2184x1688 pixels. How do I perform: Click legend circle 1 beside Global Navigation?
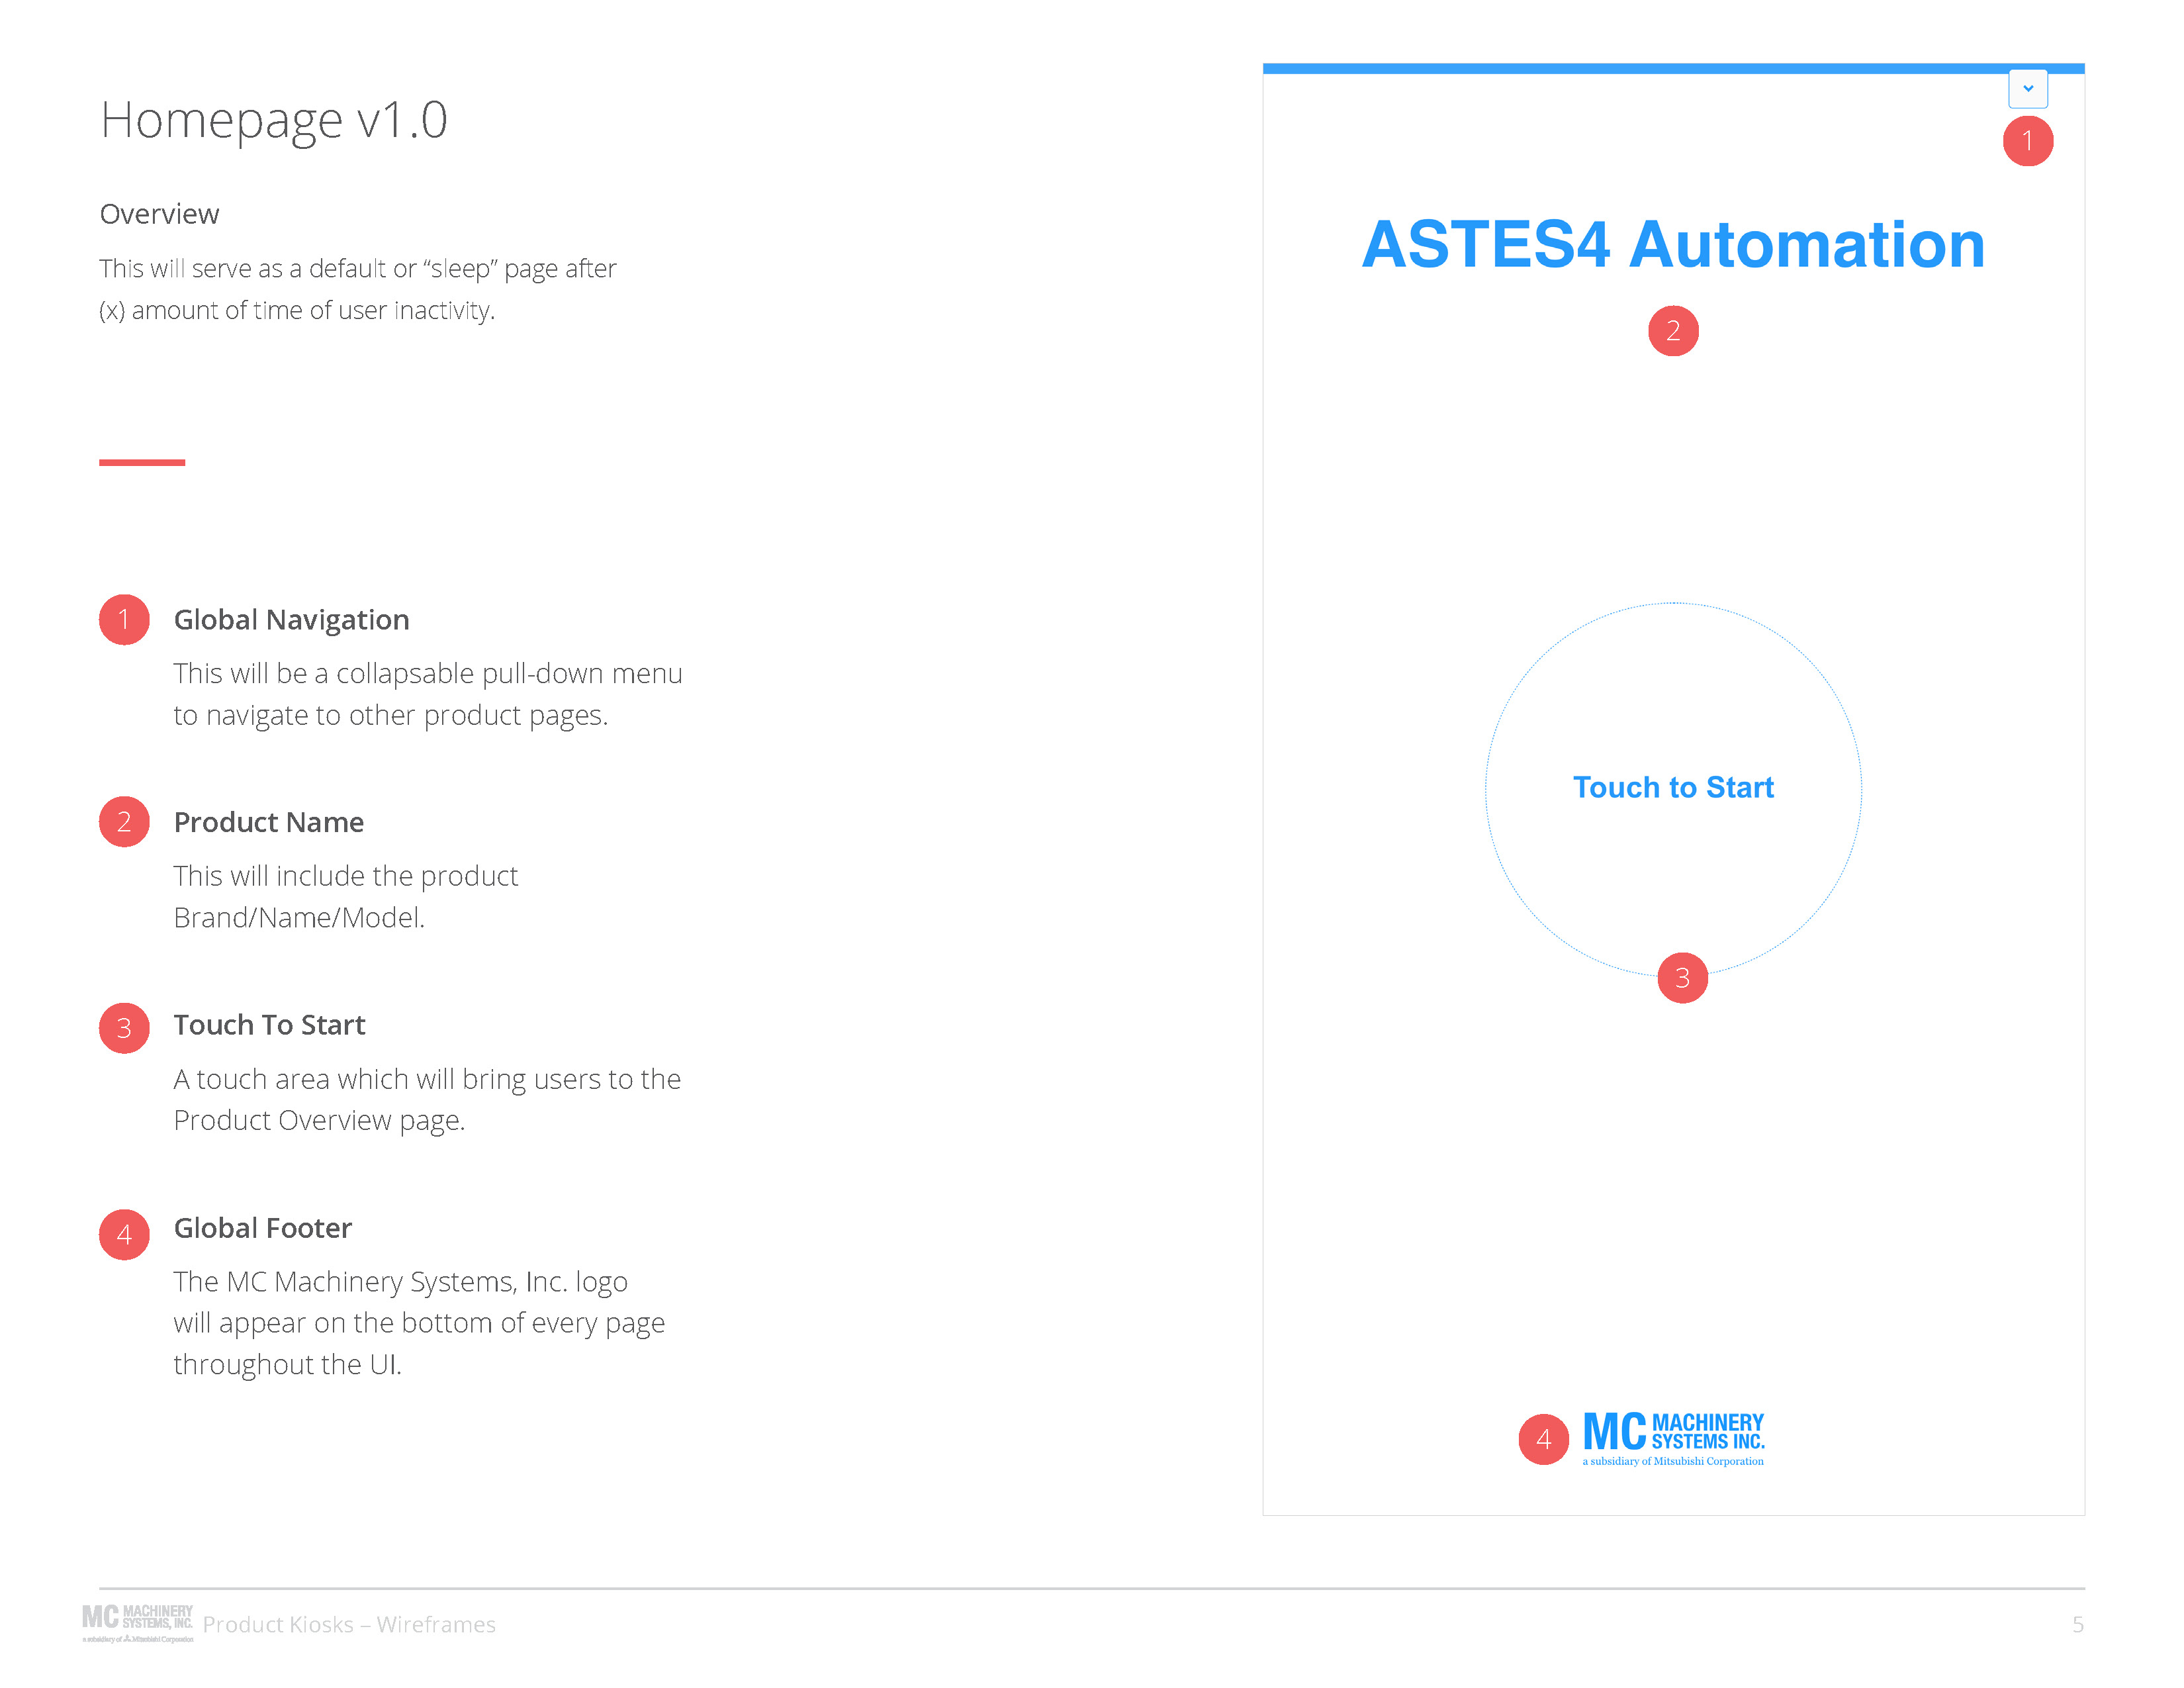click(x=124, y=620)
